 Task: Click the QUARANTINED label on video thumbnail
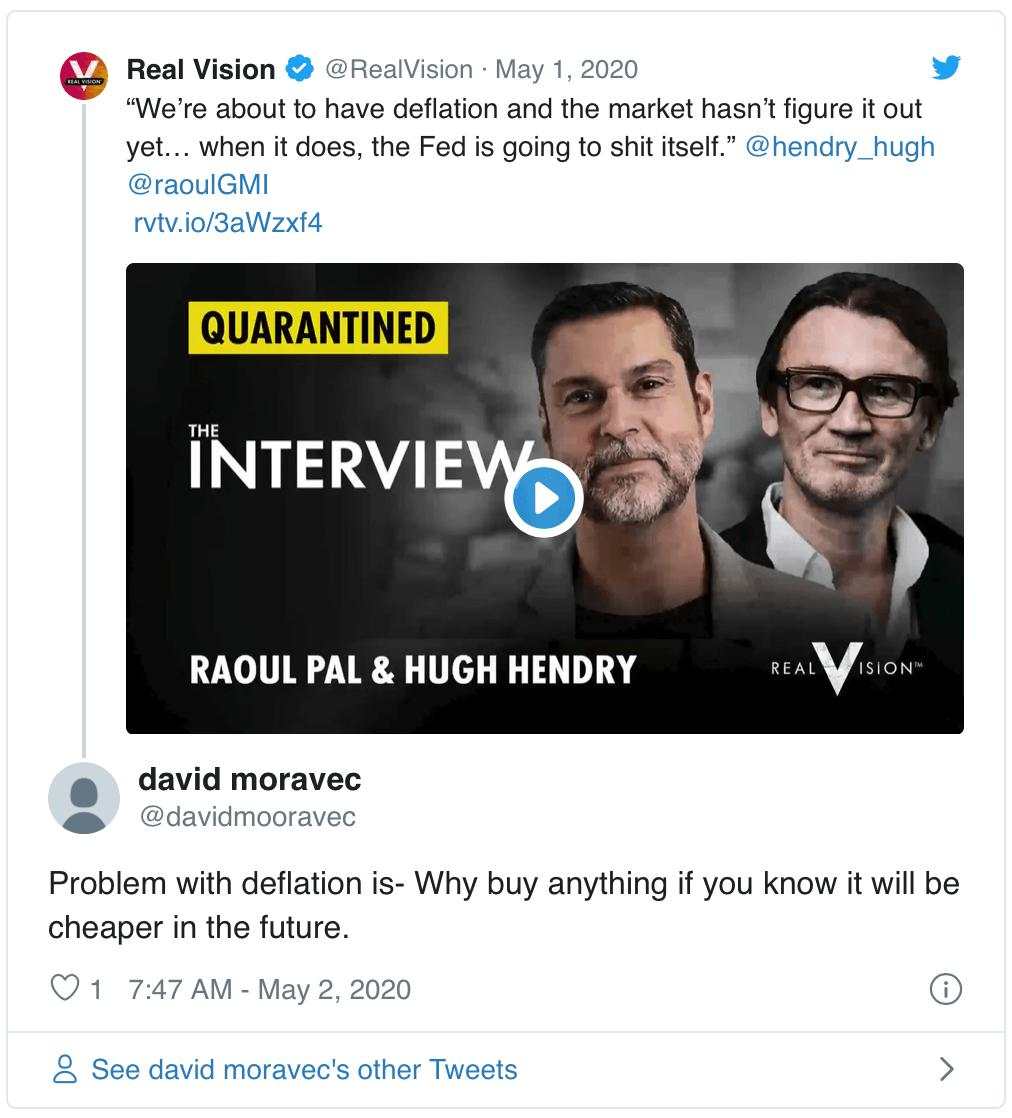point(318,328)
